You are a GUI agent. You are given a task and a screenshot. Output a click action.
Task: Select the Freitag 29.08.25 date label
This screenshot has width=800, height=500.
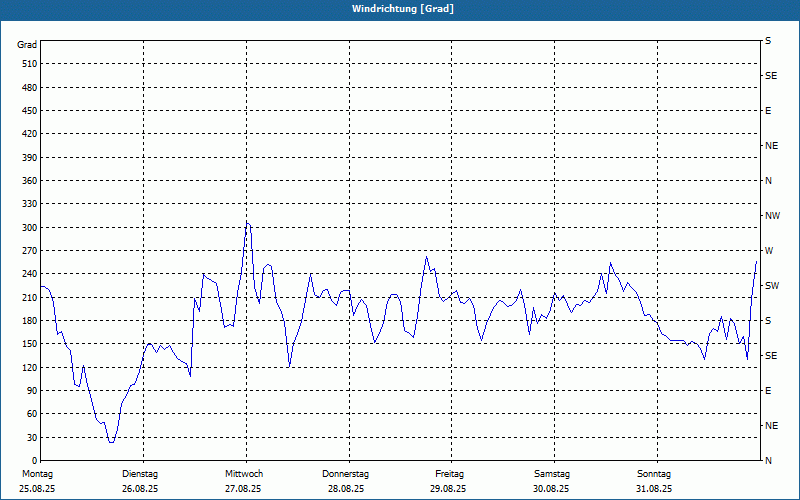(x=449, y=481)
